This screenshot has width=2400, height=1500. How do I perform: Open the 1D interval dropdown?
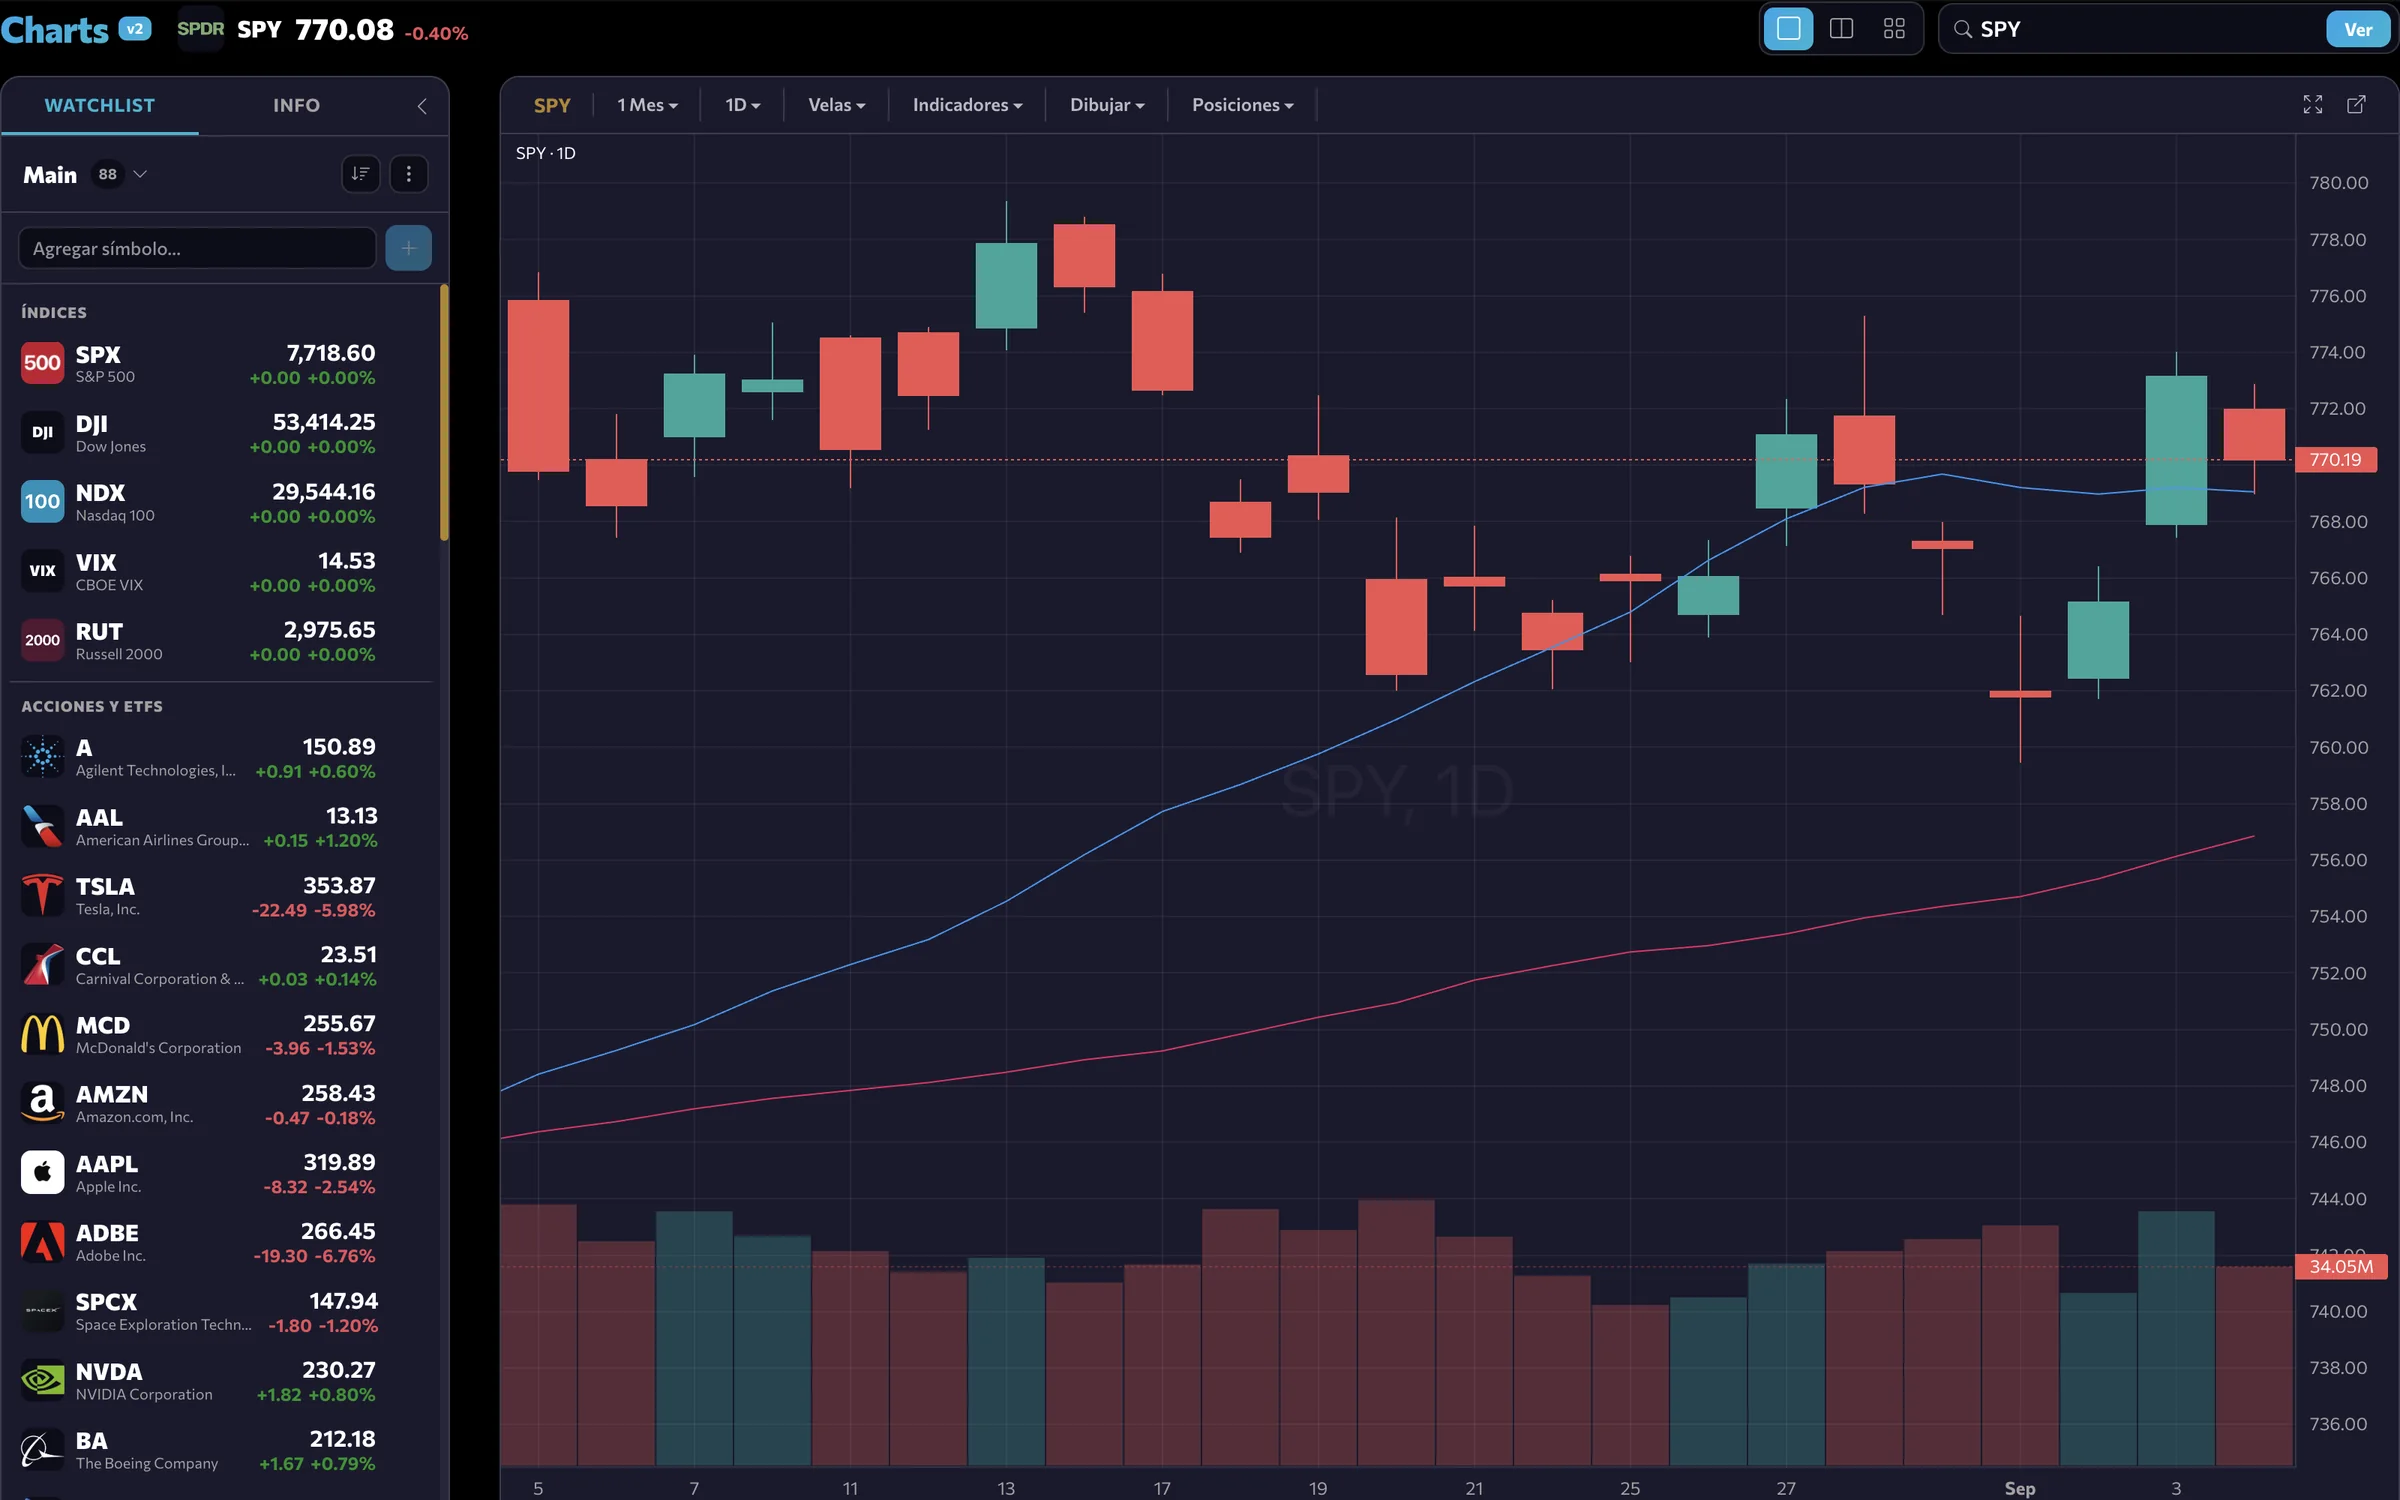coord(742,105)
